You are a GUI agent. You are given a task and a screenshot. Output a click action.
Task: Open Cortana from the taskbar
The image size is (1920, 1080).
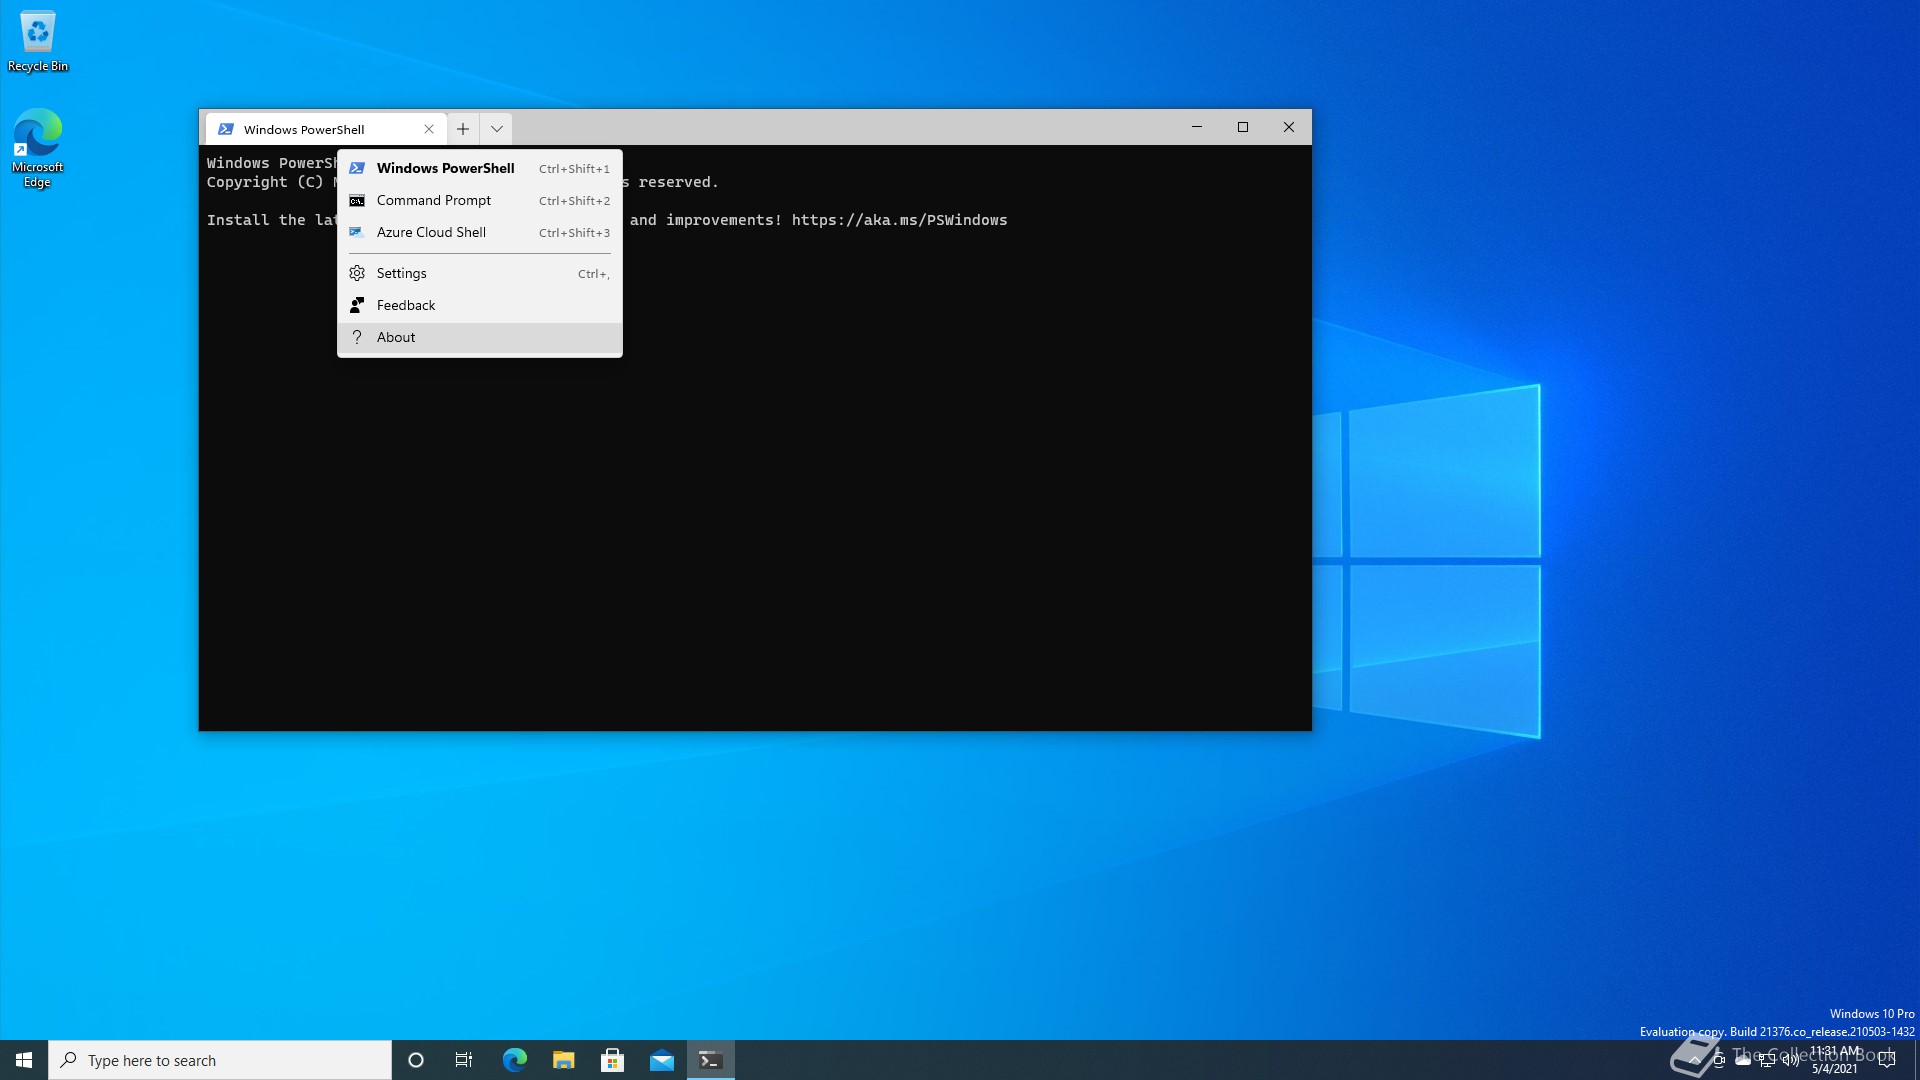pos(416,1060)
